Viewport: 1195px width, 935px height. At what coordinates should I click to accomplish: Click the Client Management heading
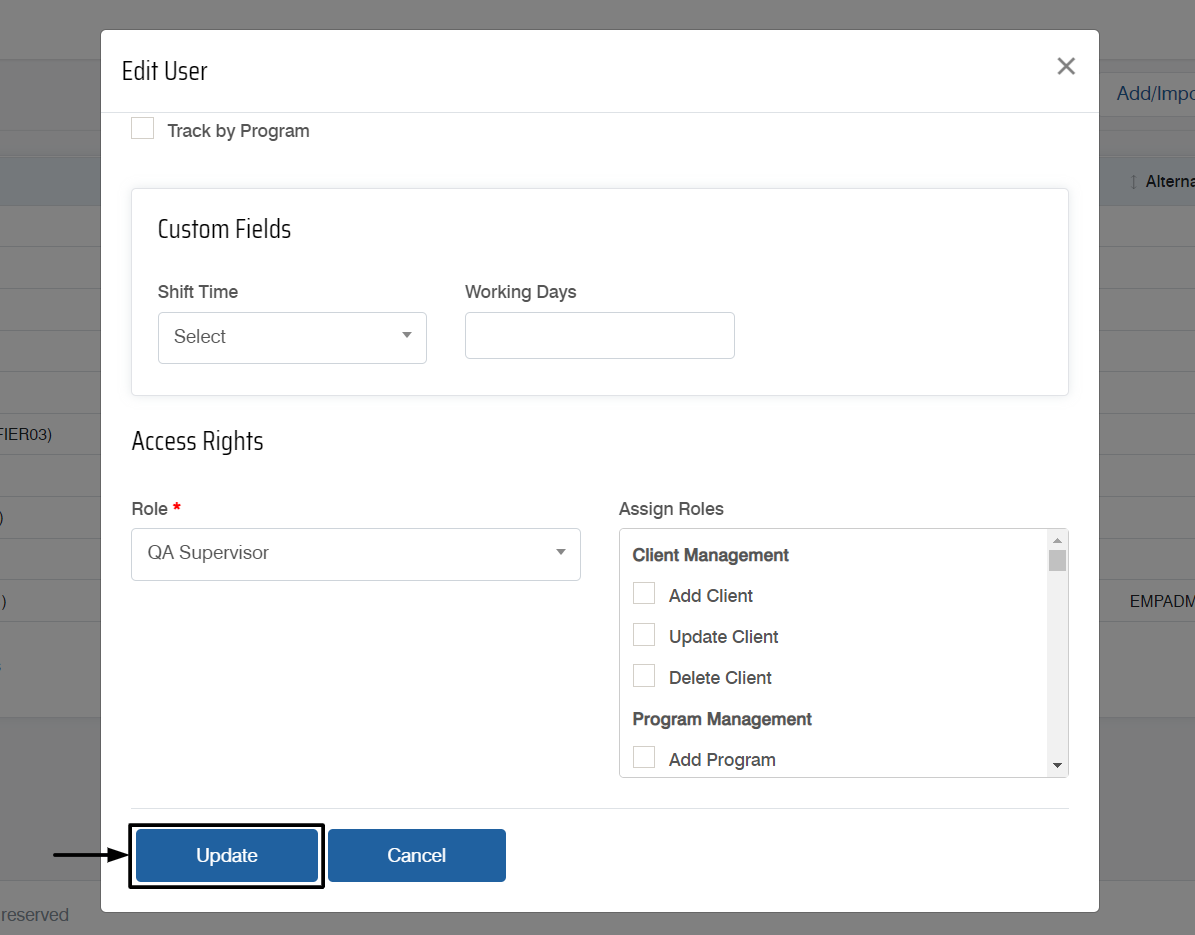[x=710, y=555]
